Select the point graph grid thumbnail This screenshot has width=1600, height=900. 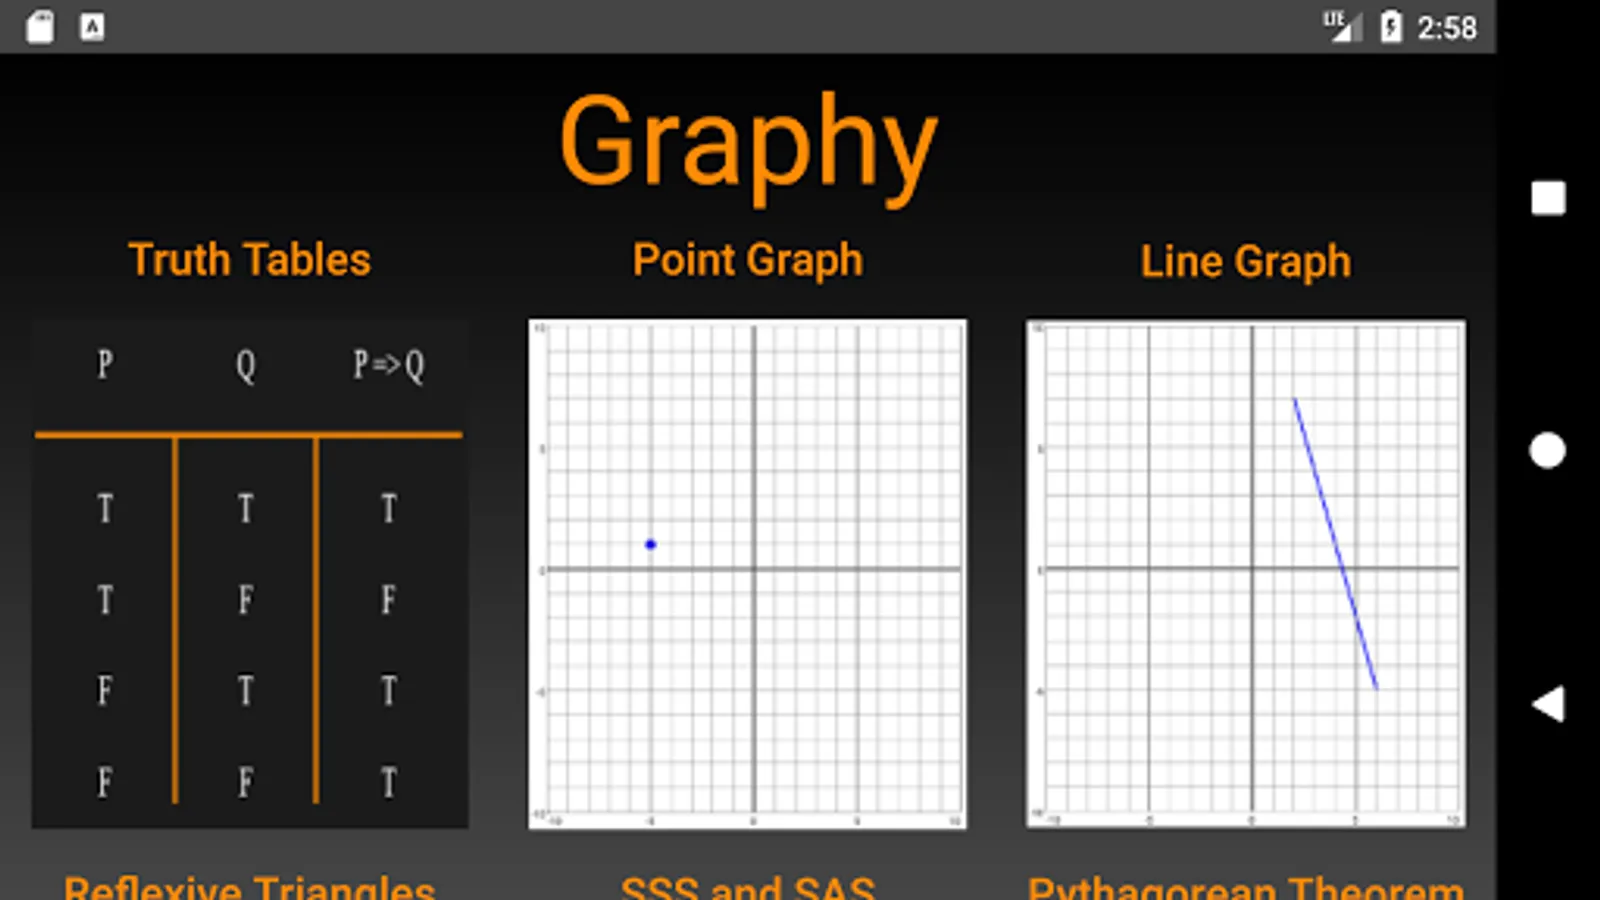coord(747,574)
